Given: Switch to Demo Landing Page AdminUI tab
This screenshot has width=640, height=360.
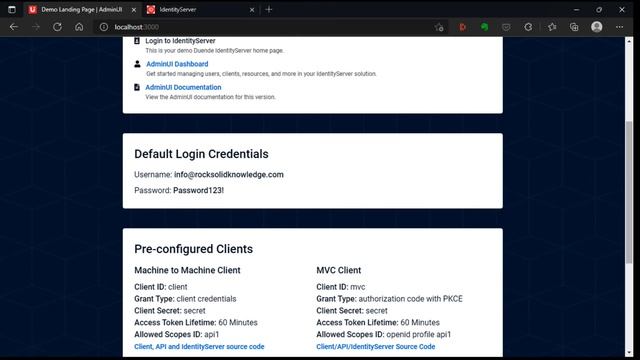Looking at the screenshot, I should pyautogui.click(x=82, y=10).
